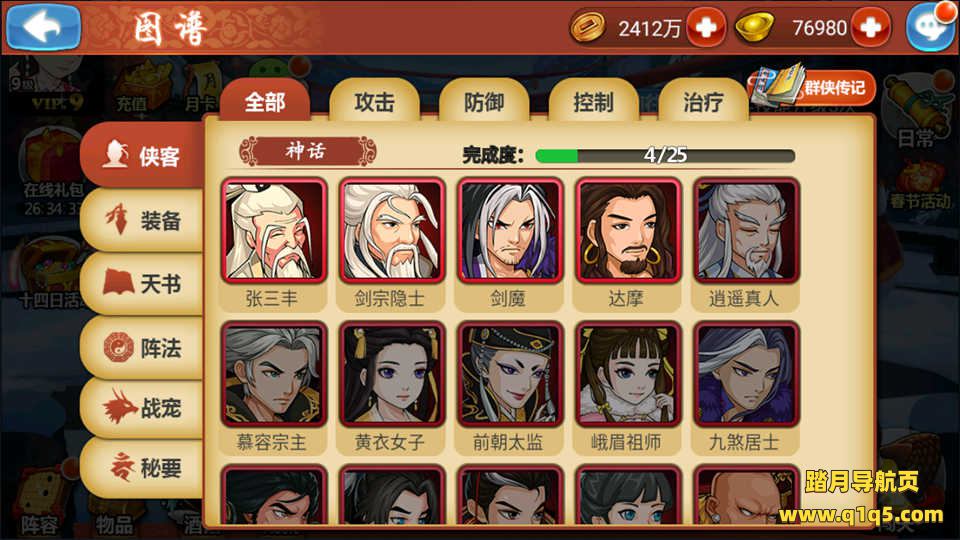
Task: Select 剑魔 hero portrait
Action: [510, 231]
